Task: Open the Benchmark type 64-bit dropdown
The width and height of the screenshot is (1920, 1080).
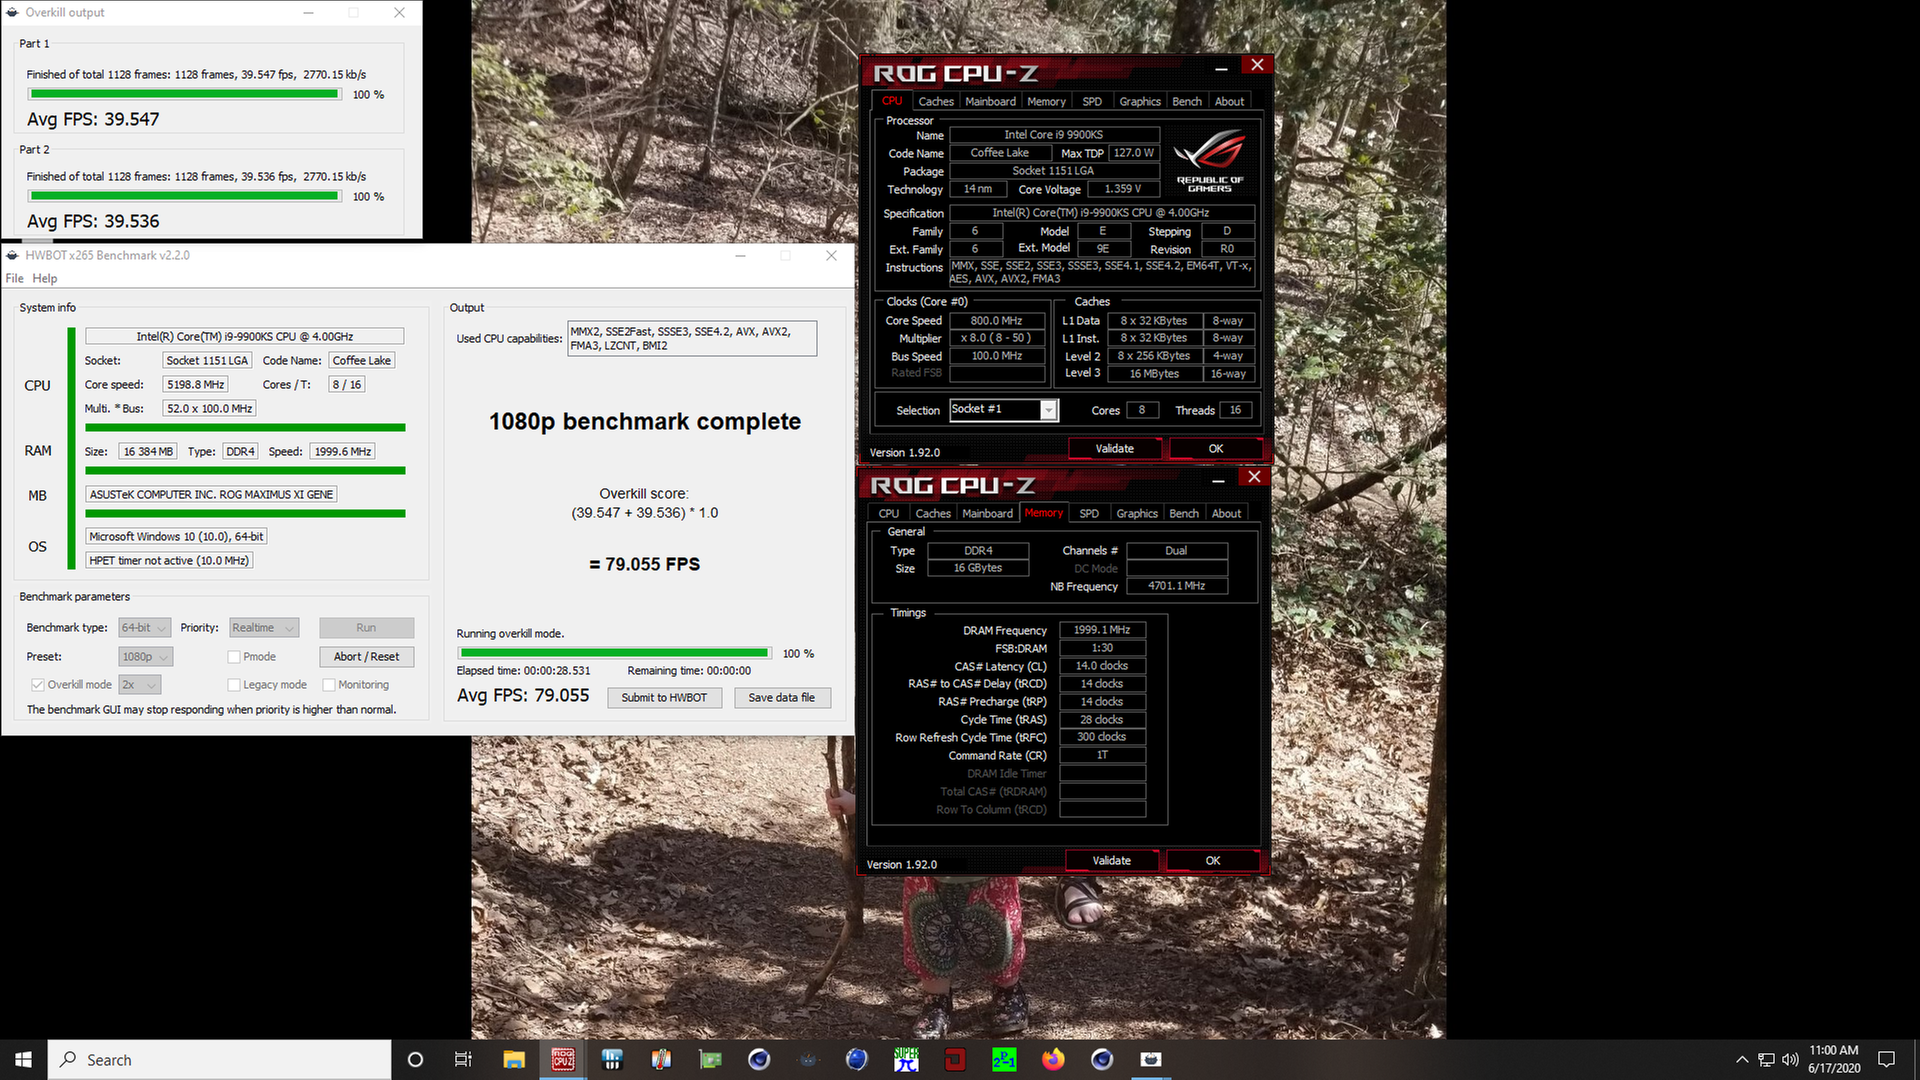Action: coord(145,628)
